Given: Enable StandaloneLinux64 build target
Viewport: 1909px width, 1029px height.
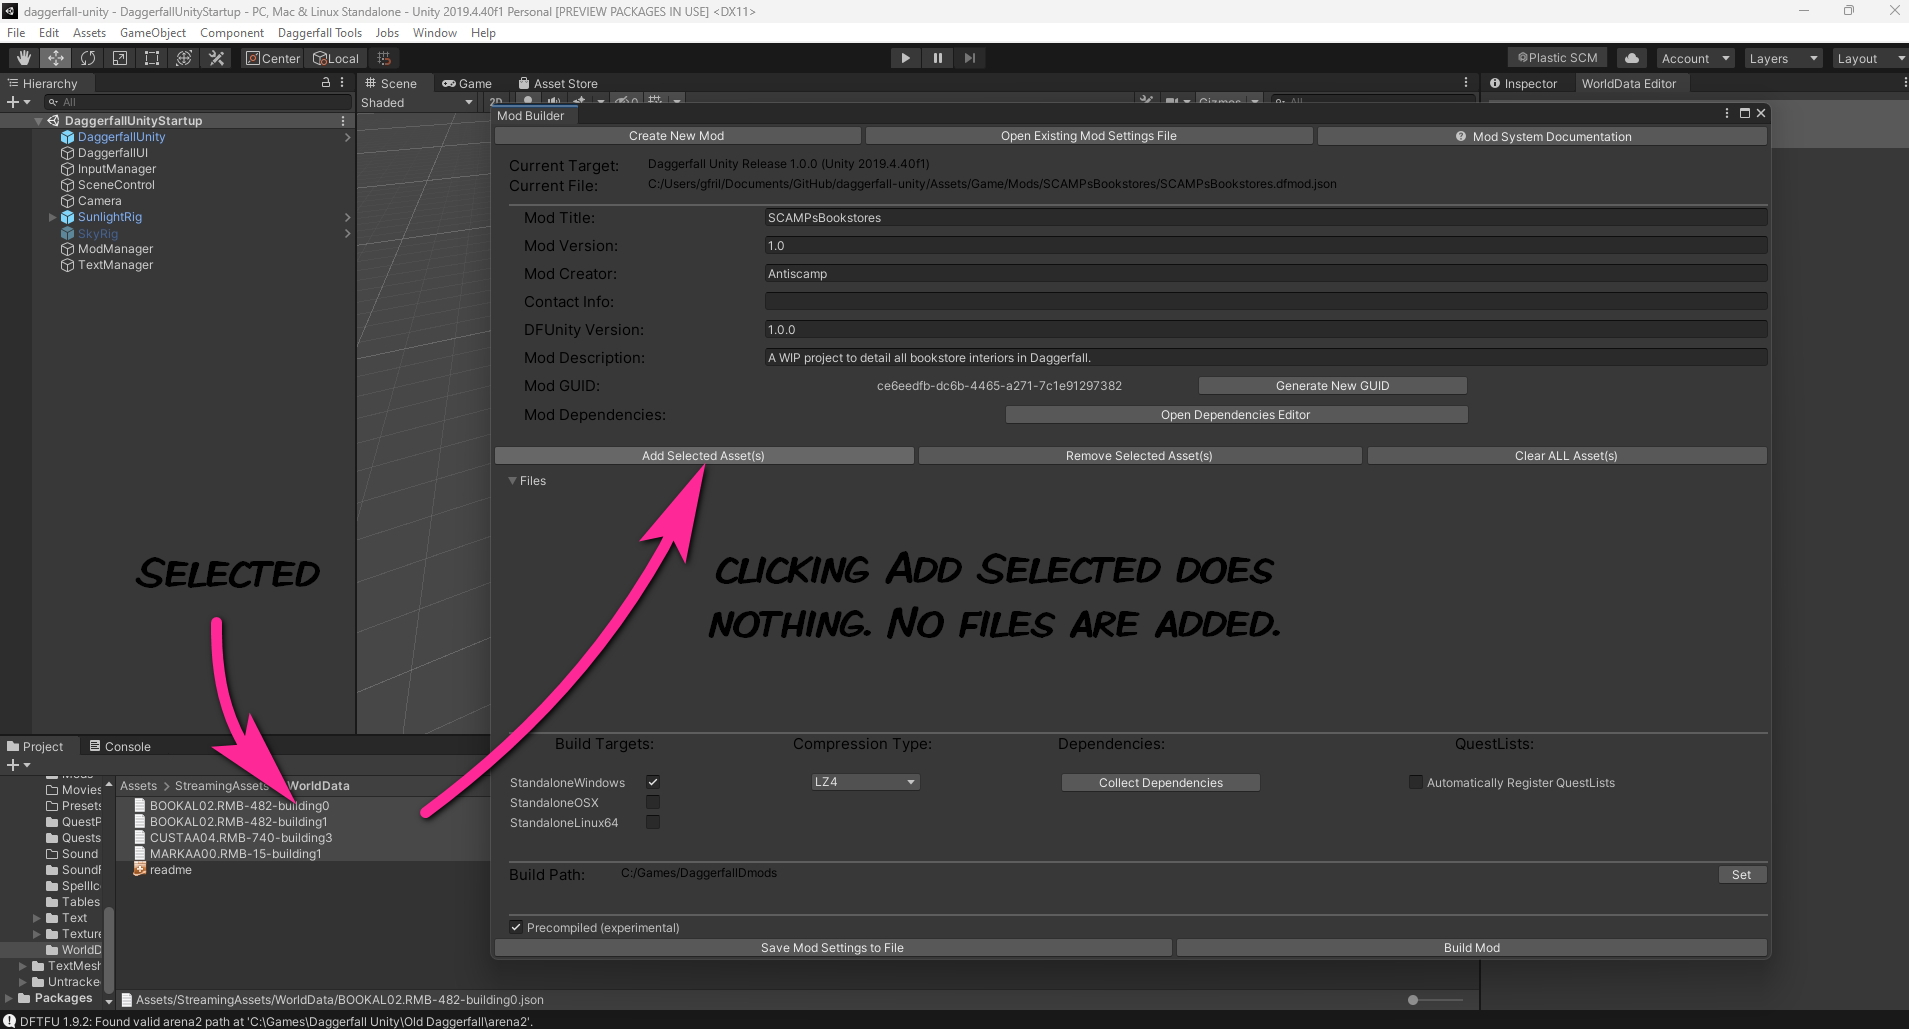Looking at the screenshot, I should (x=653, y=822).
